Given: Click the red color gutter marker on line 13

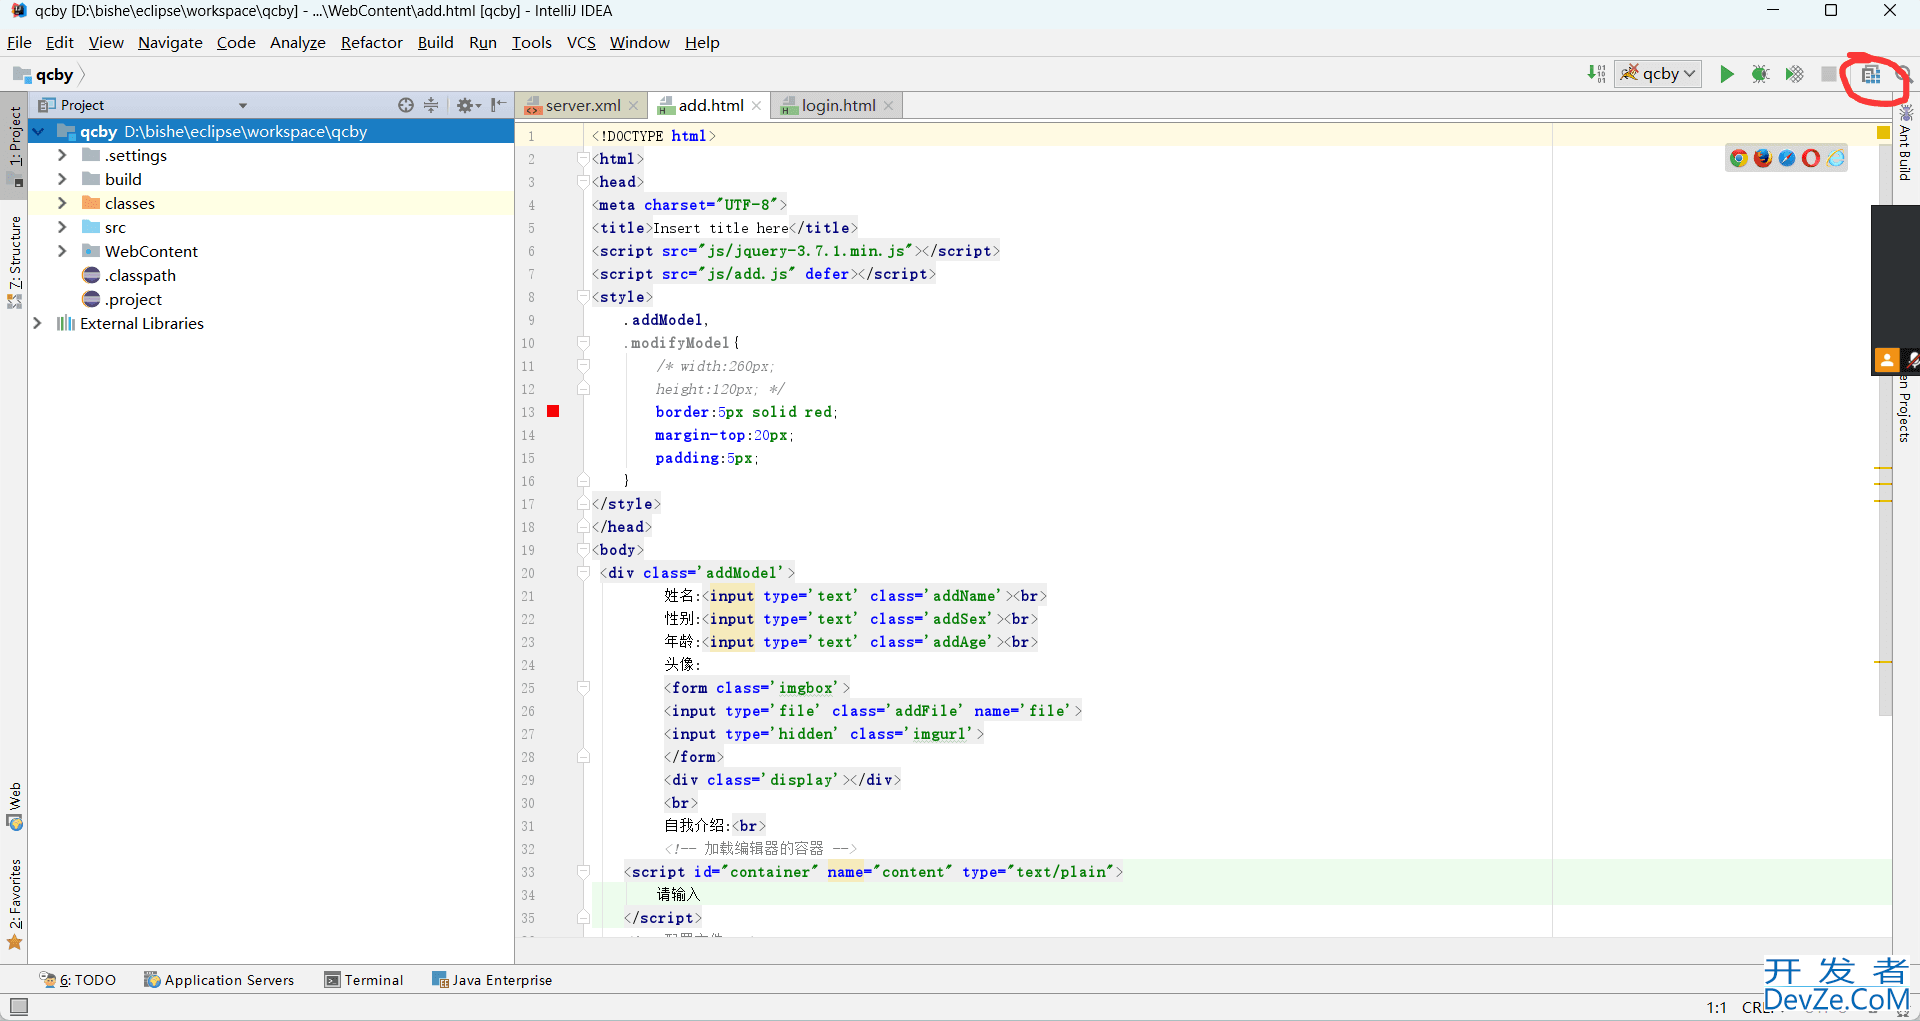Looking at the screenshot, I should [553, 411].
